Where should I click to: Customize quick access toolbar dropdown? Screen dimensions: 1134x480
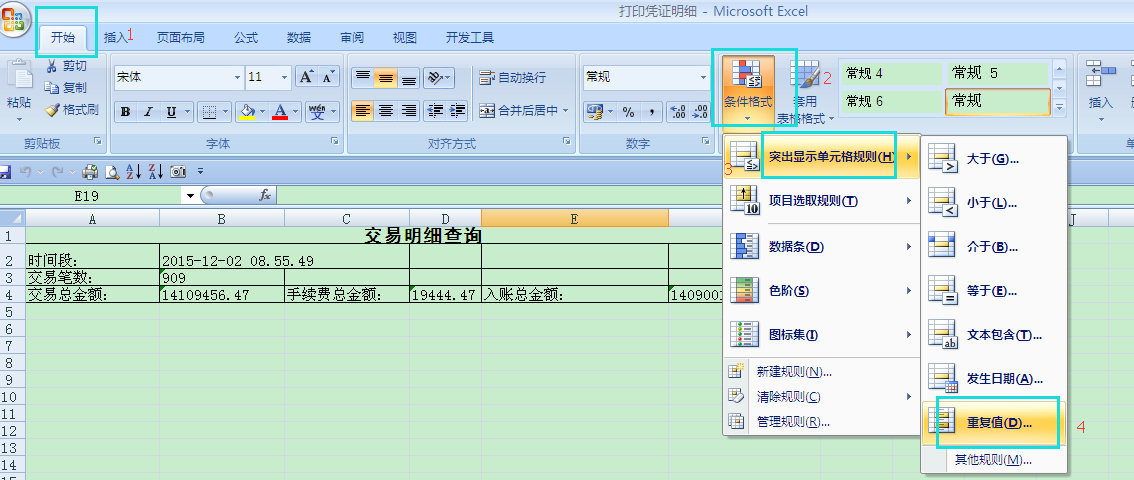point(200,172)
